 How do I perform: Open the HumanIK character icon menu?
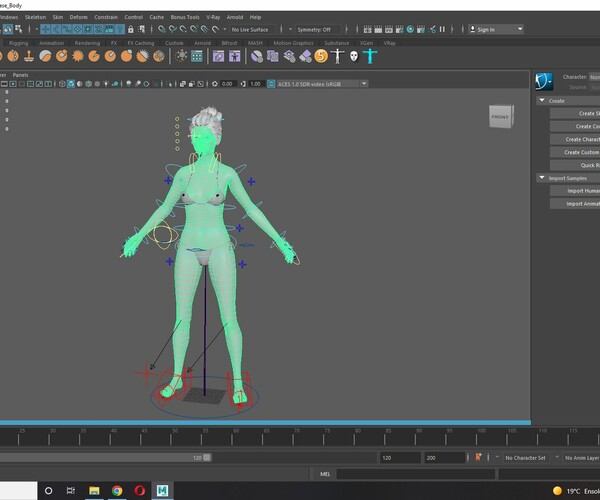(544, 81)
